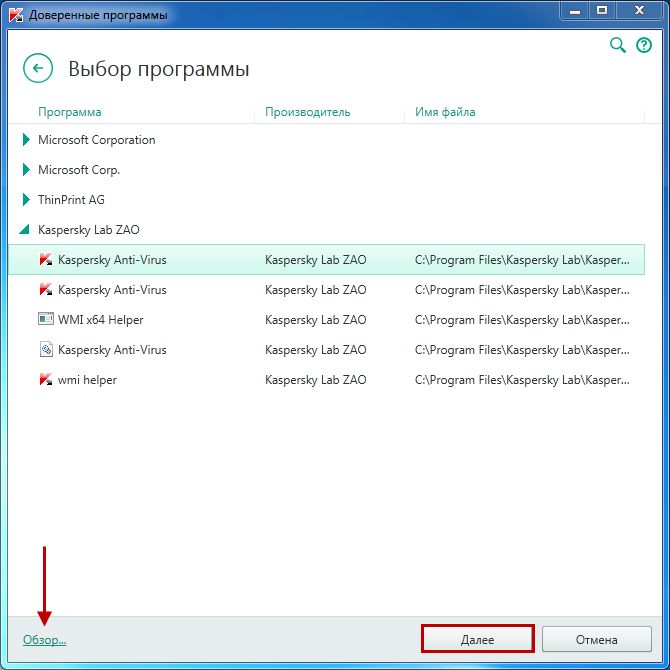Open help question mark icon

[x=644, y=45]
